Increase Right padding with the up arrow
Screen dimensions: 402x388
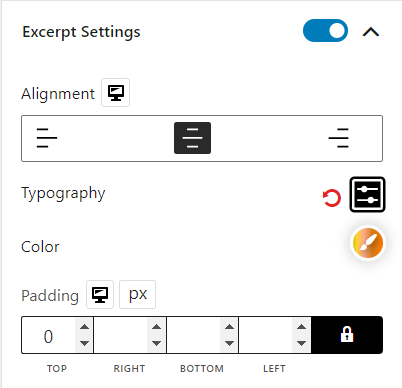[x=156, y=327]
